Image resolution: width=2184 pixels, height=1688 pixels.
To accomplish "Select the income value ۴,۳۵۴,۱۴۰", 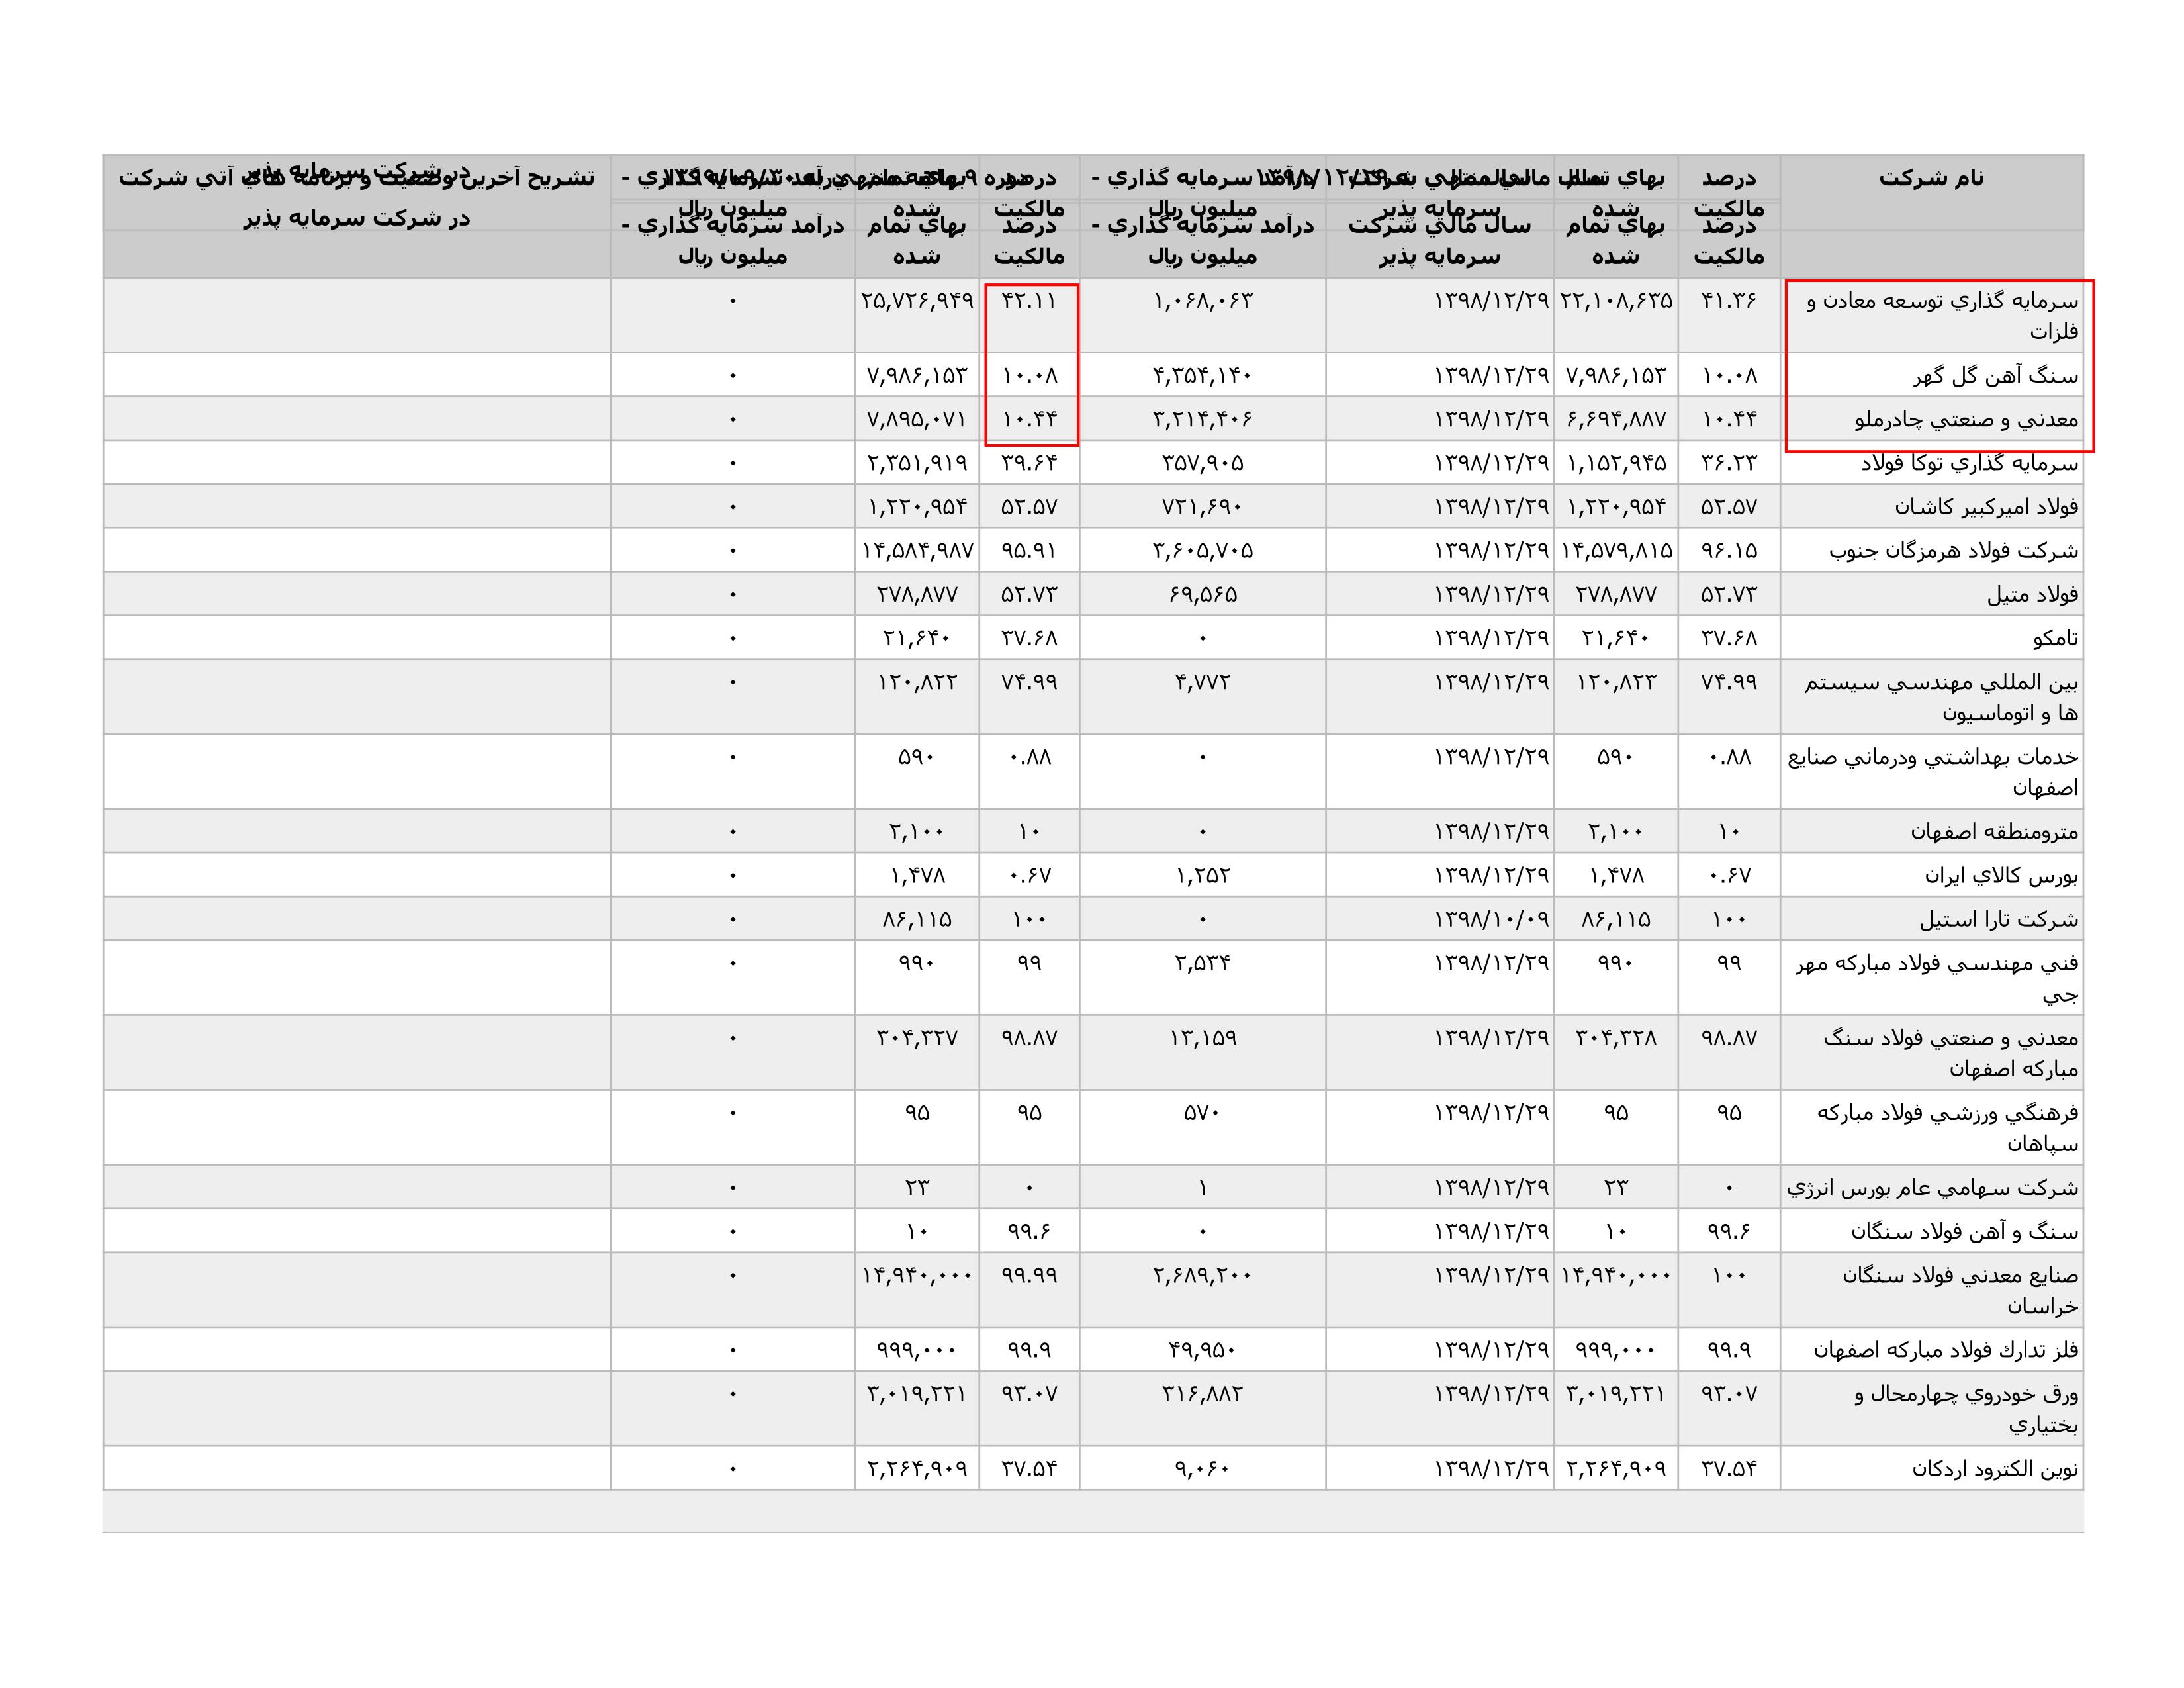I will 1203,376.
